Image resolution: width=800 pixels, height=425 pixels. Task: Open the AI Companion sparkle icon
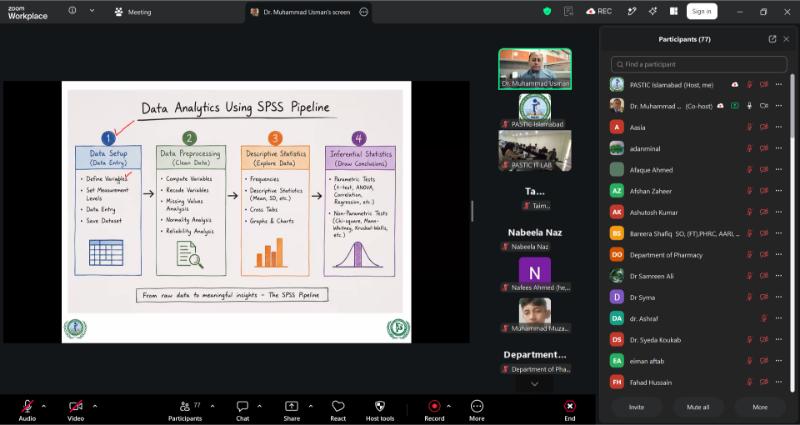coord(653,11)
